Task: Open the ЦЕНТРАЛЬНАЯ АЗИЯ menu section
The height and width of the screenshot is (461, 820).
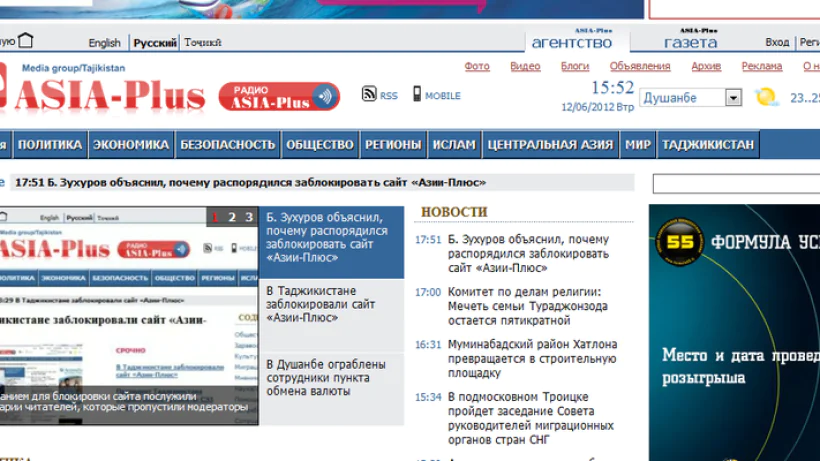Action: (550, 145)
